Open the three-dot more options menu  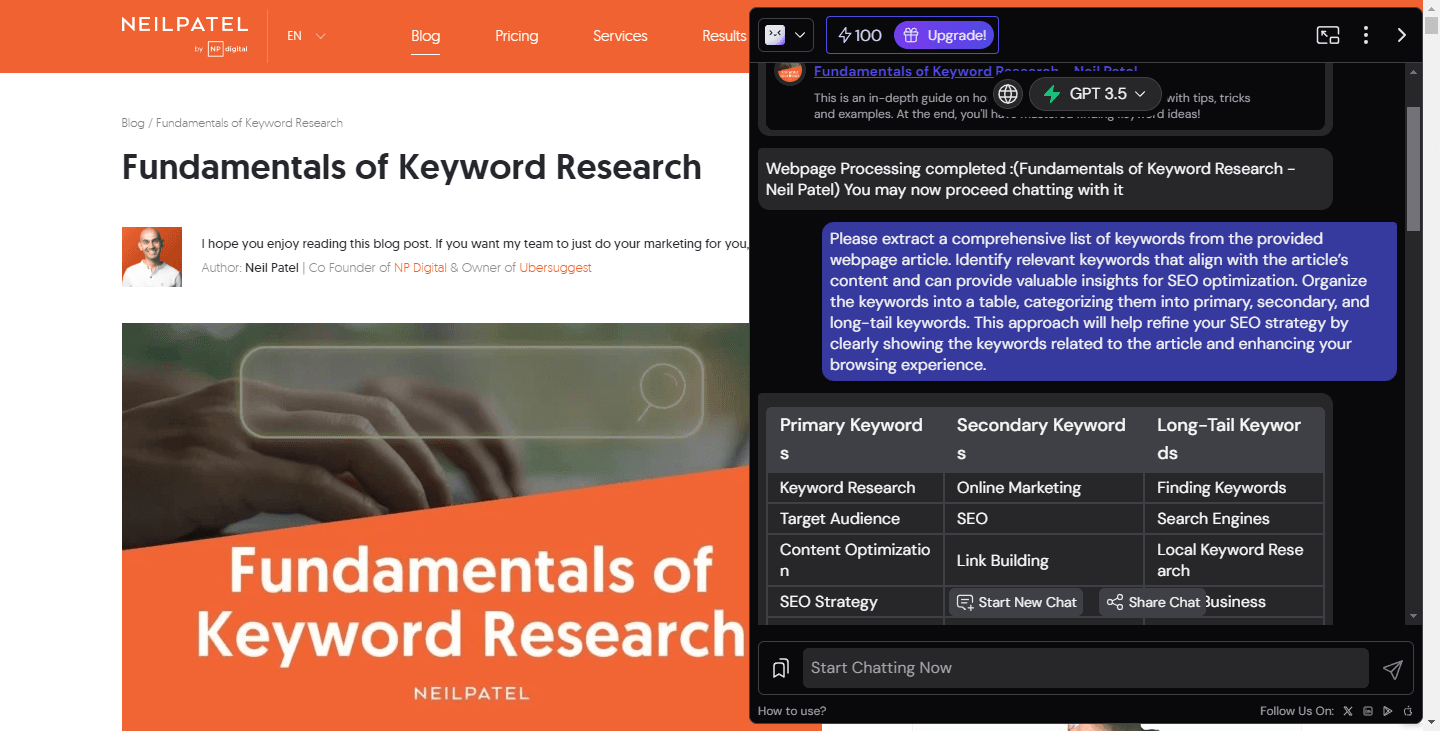coord(1366,35)
